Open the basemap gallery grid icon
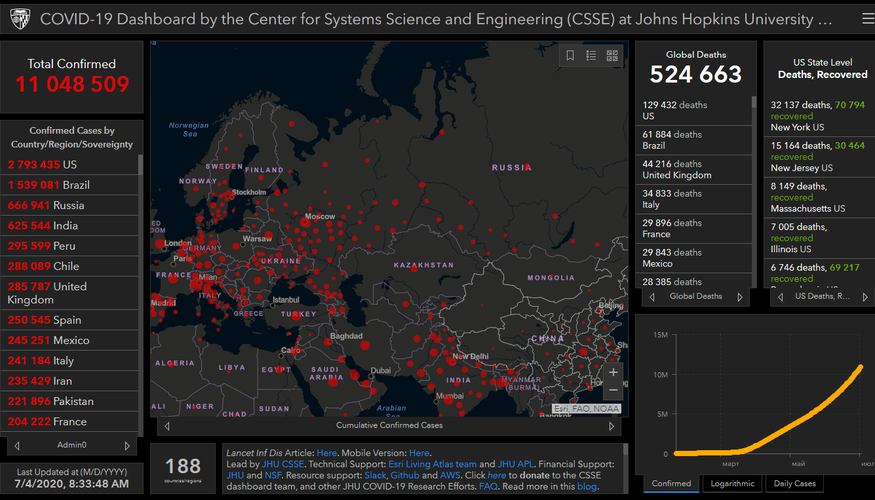Viewport: 875px width, 500px height. click(612, 56)
